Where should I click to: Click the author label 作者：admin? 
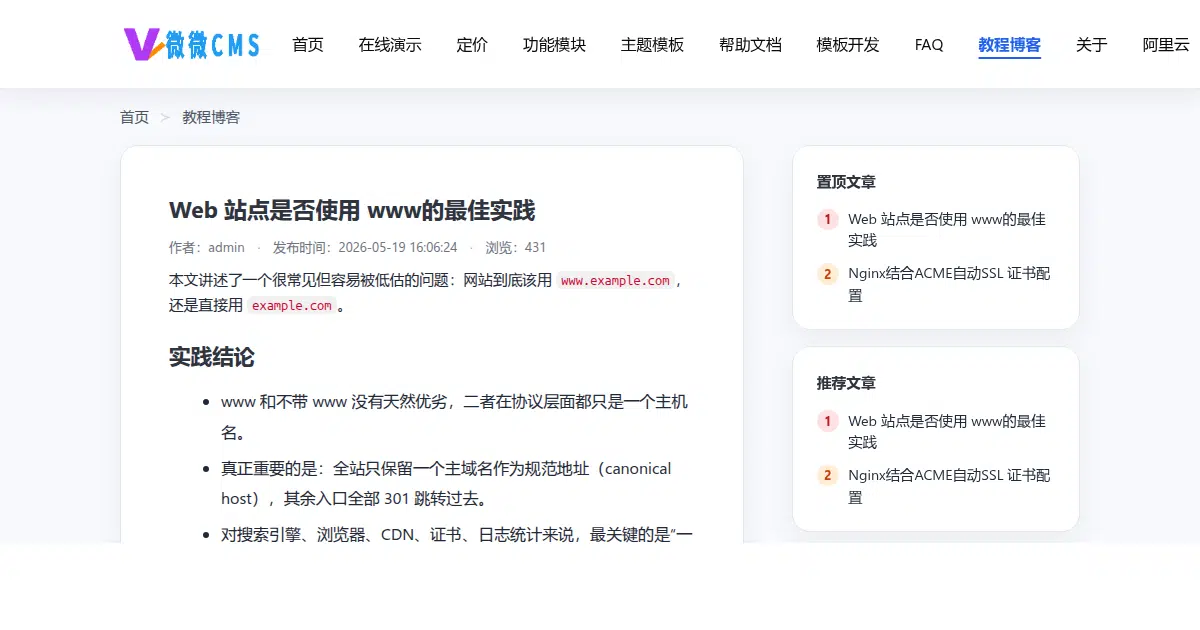(207, 247)
